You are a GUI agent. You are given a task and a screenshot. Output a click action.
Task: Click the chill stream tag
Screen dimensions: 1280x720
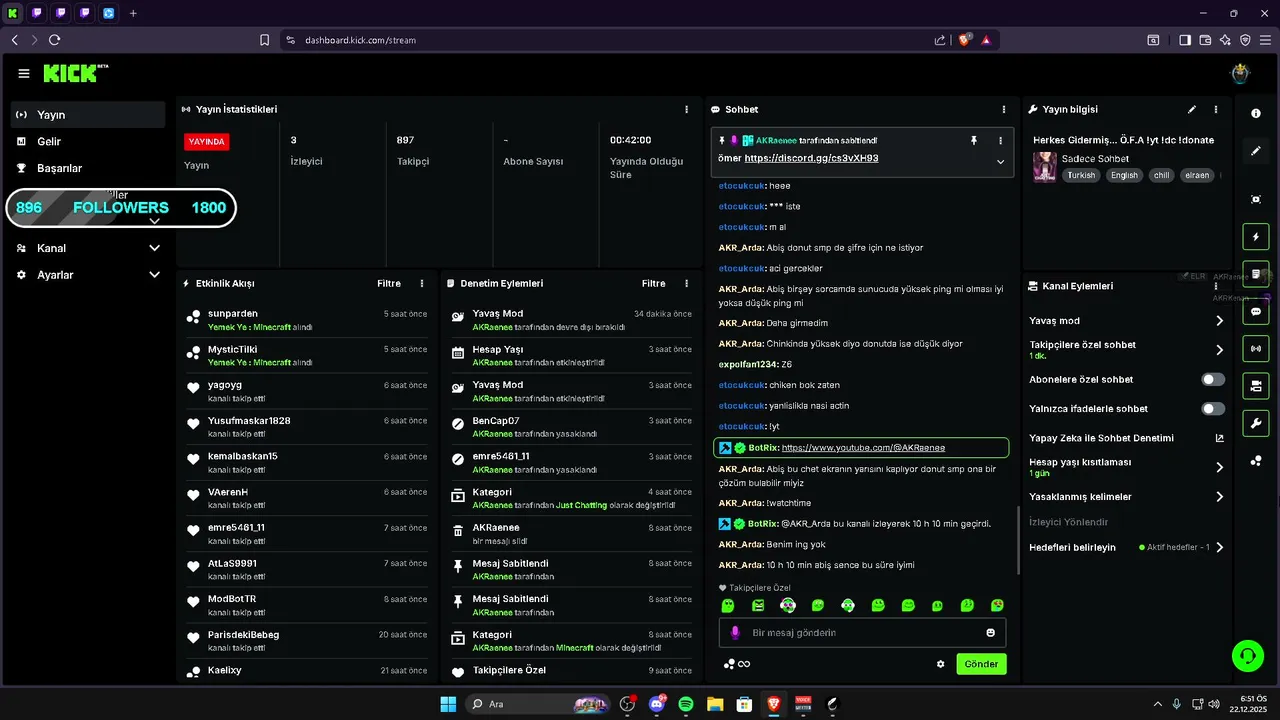tap(1161, 175)
